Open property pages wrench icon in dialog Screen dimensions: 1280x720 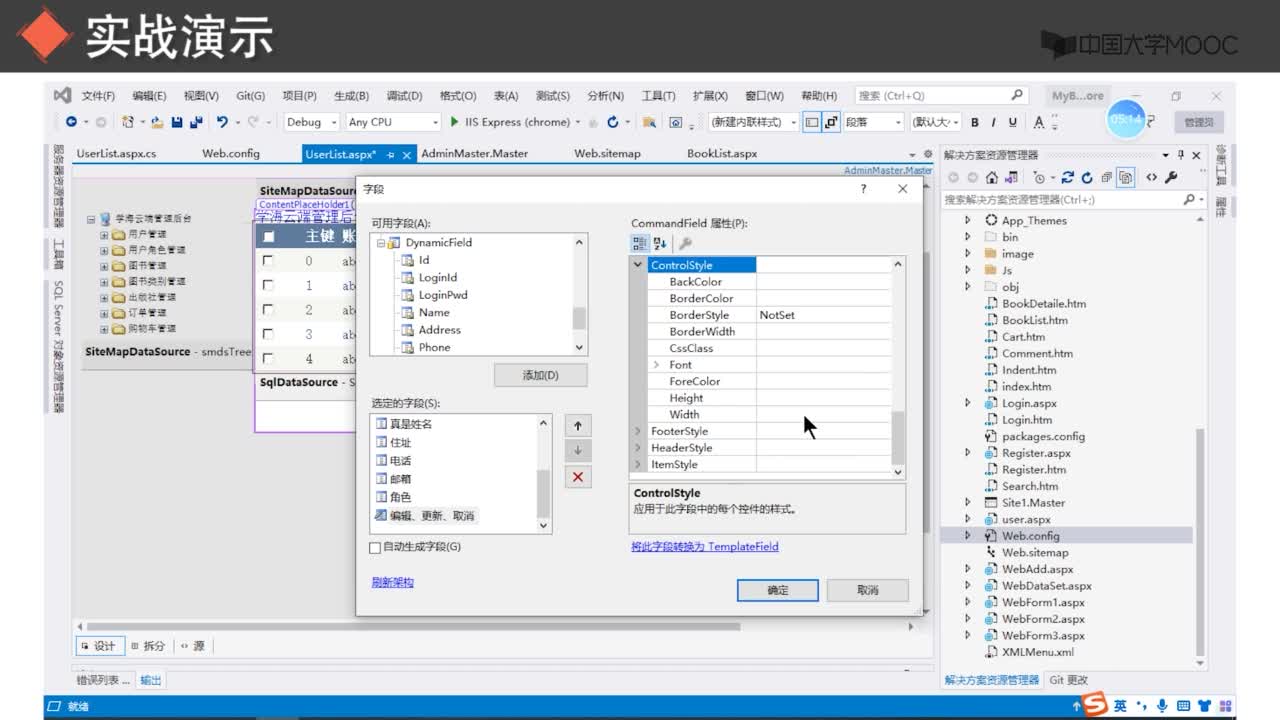point(685,243)
